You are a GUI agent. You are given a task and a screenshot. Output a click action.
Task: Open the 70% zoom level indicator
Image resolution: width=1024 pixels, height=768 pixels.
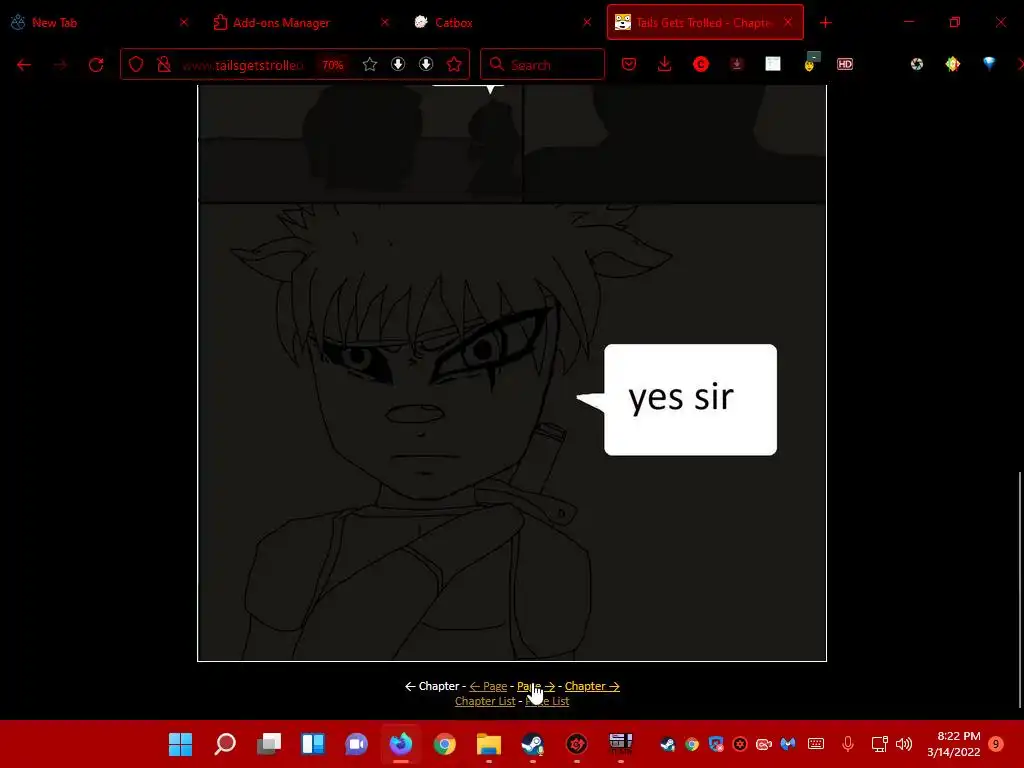pyautogui.click(x=332, y=65)
